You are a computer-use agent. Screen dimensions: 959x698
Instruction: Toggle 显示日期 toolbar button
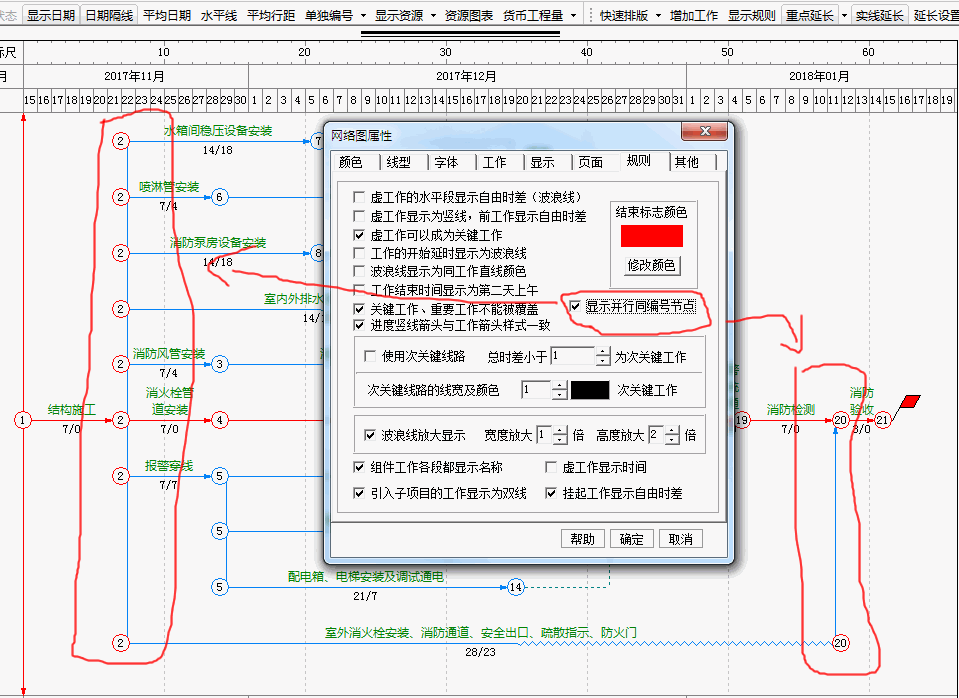pos(51,15)
